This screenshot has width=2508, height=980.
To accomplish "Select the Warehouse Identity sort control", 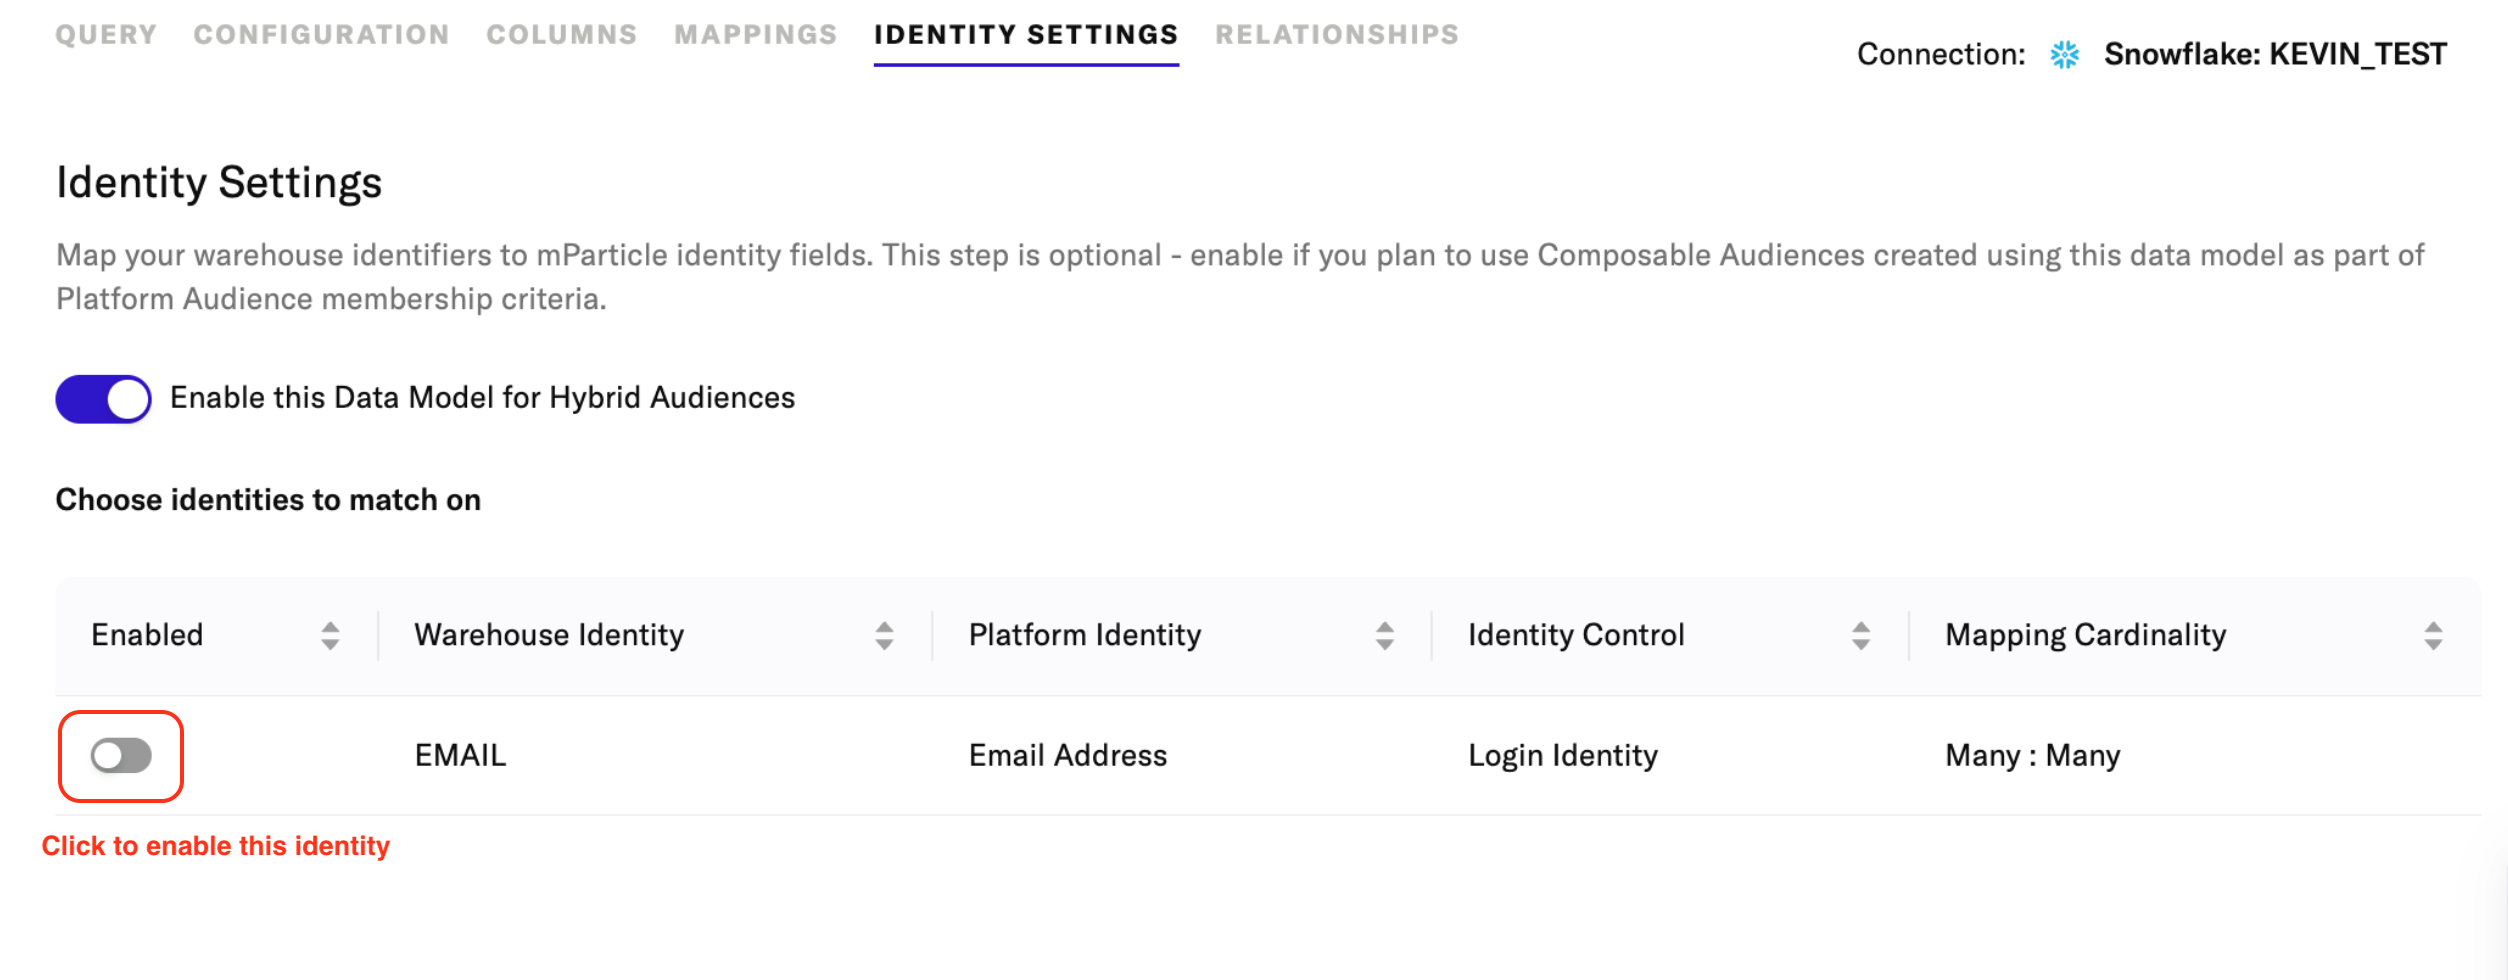I will 884,635.
